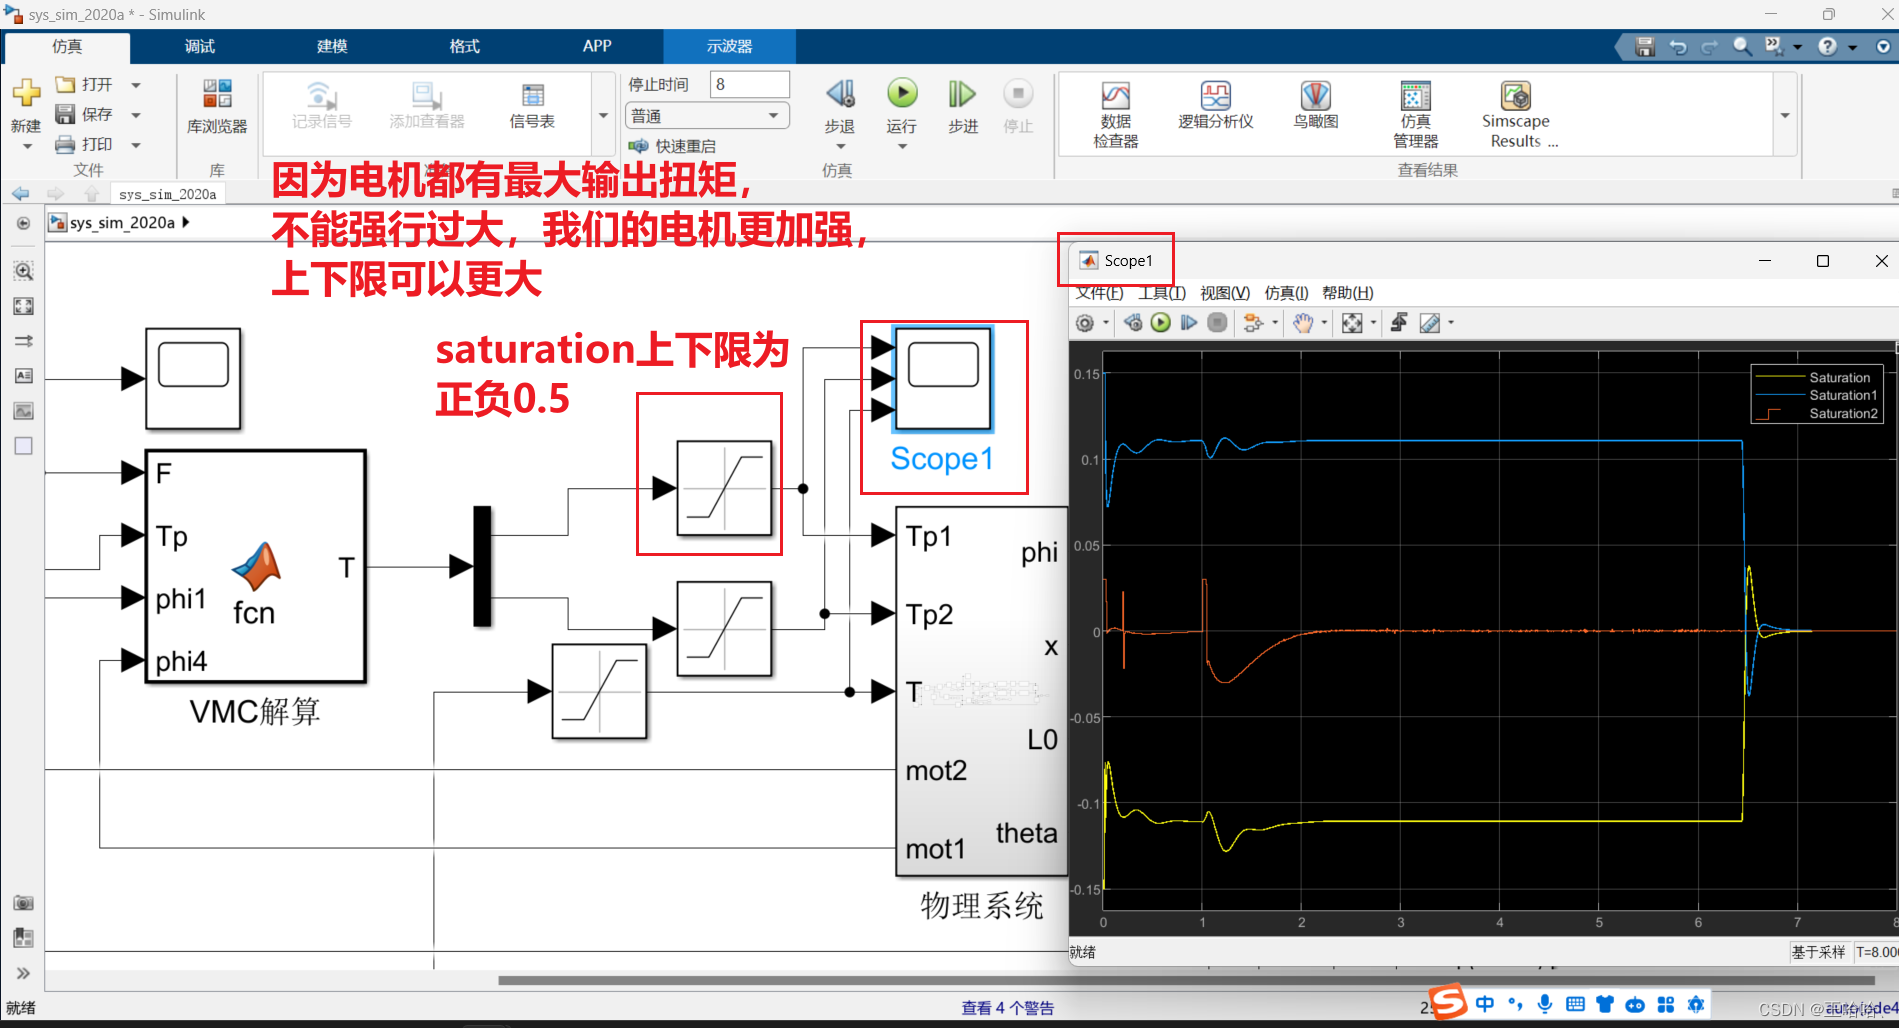1899x1028 pixels.
Task: Switch to the 格式 (Format) ribbon tab
Action: tap(465, 47)
